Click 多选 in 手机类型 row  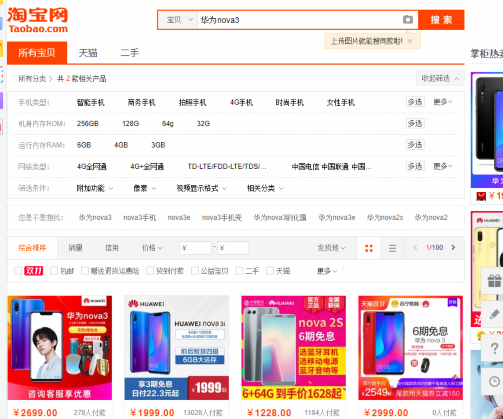pos(415,102)
